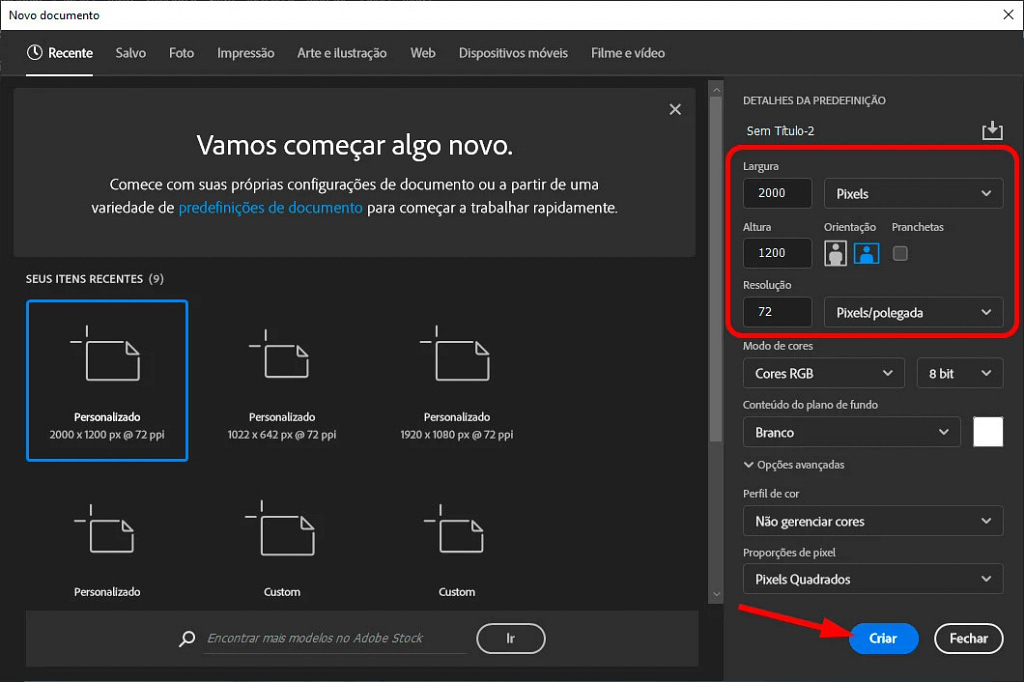Follow the predefinições de documento link

pos(270,208)
